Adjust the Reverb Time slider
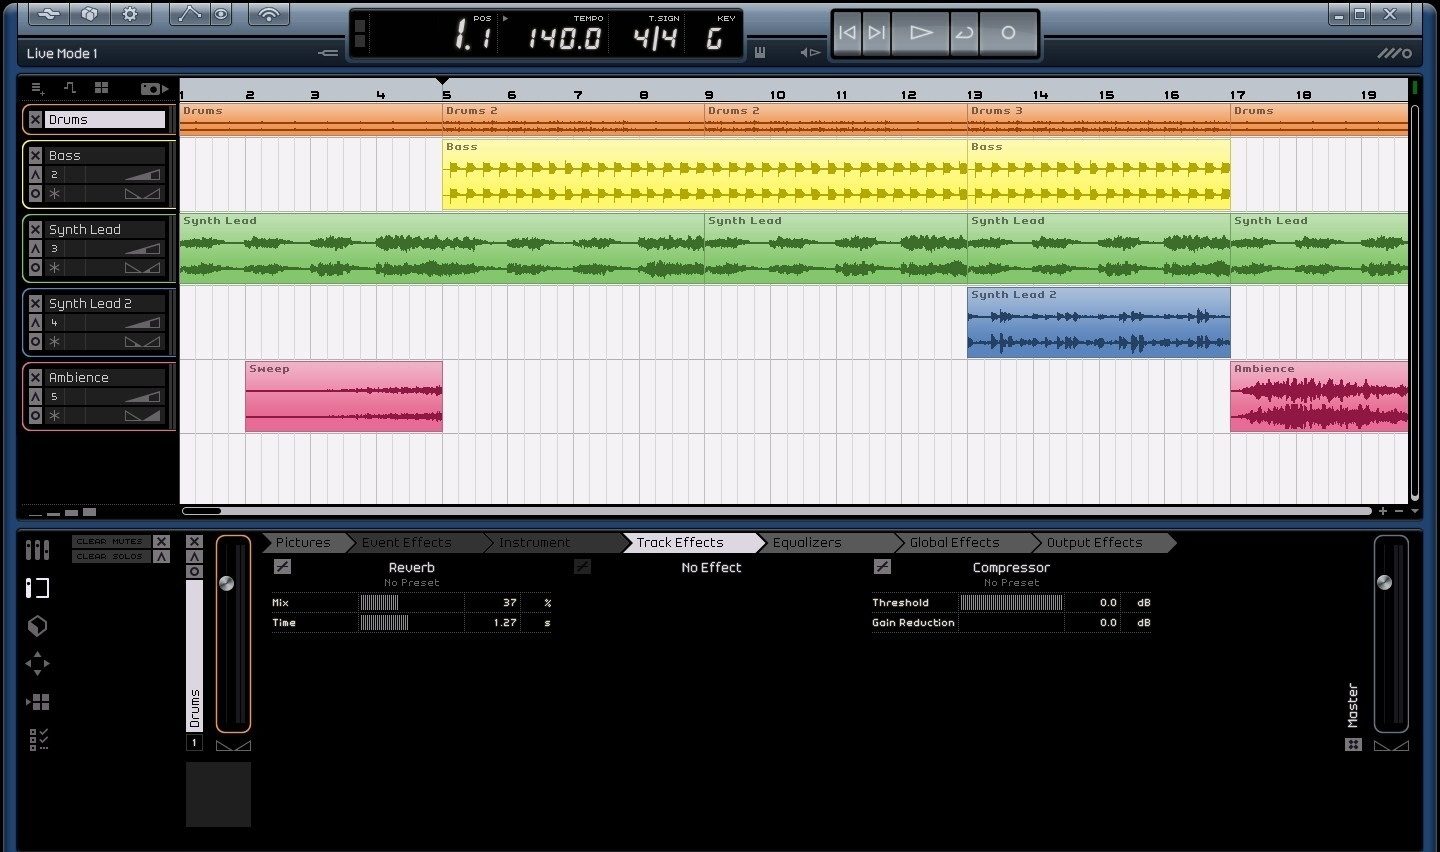This screenshot has width=1440, height=852. click(411, 622)
